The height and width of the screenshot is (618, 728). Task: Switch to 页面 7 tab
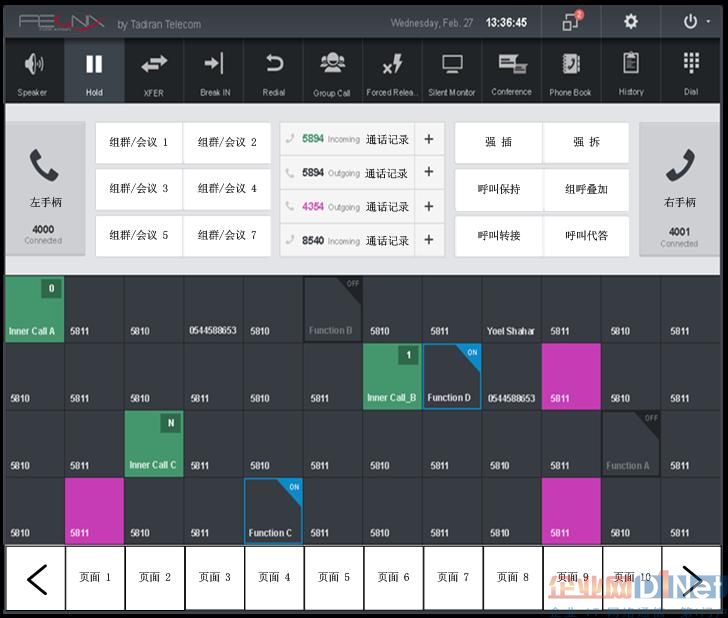[x=452, y=577]
